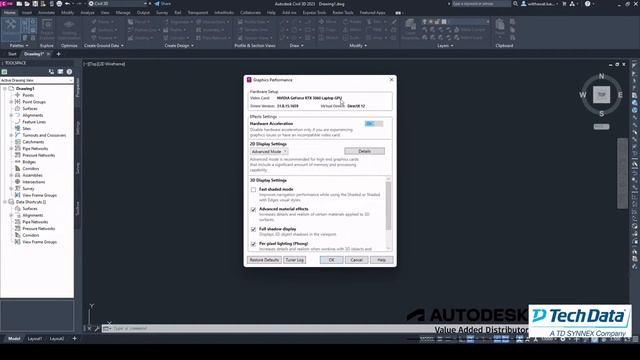Switch to the Annotate ribbon tab
The height and width of the screenshot is (360, 640).
point(47,13)
